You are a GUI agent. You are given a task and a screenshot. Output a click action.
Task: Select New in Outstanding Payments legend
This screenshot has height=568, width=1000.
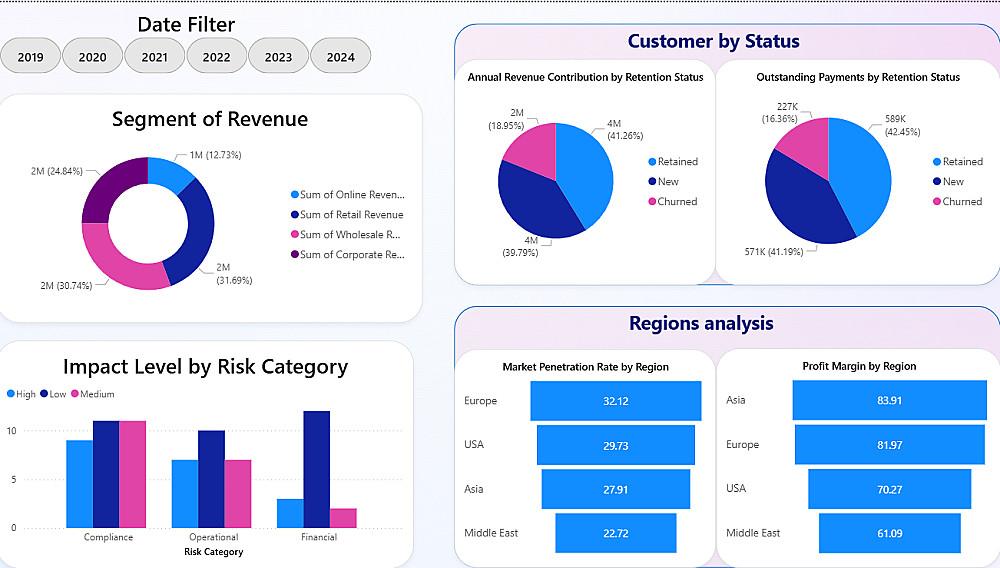(x=948, y=181)
